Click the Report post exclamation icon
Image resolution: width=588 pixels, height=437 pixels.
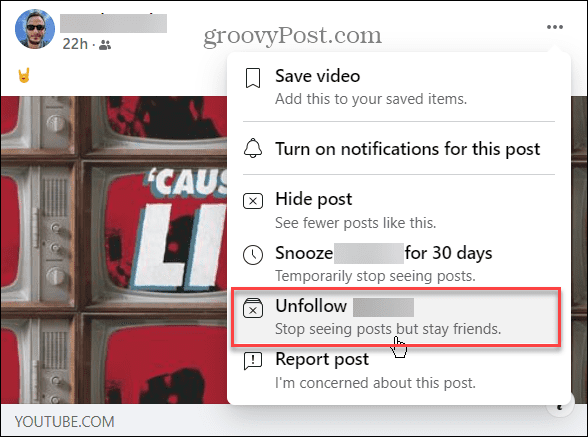pos(253,361)
